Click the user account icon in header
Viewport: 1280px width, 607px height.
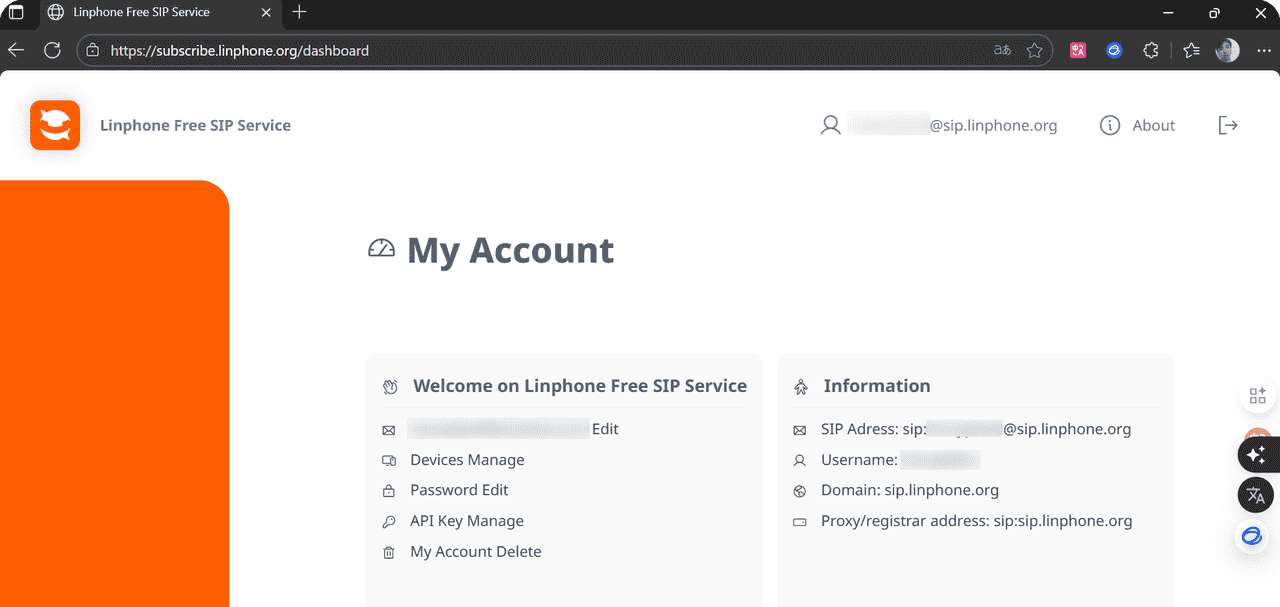830,125
